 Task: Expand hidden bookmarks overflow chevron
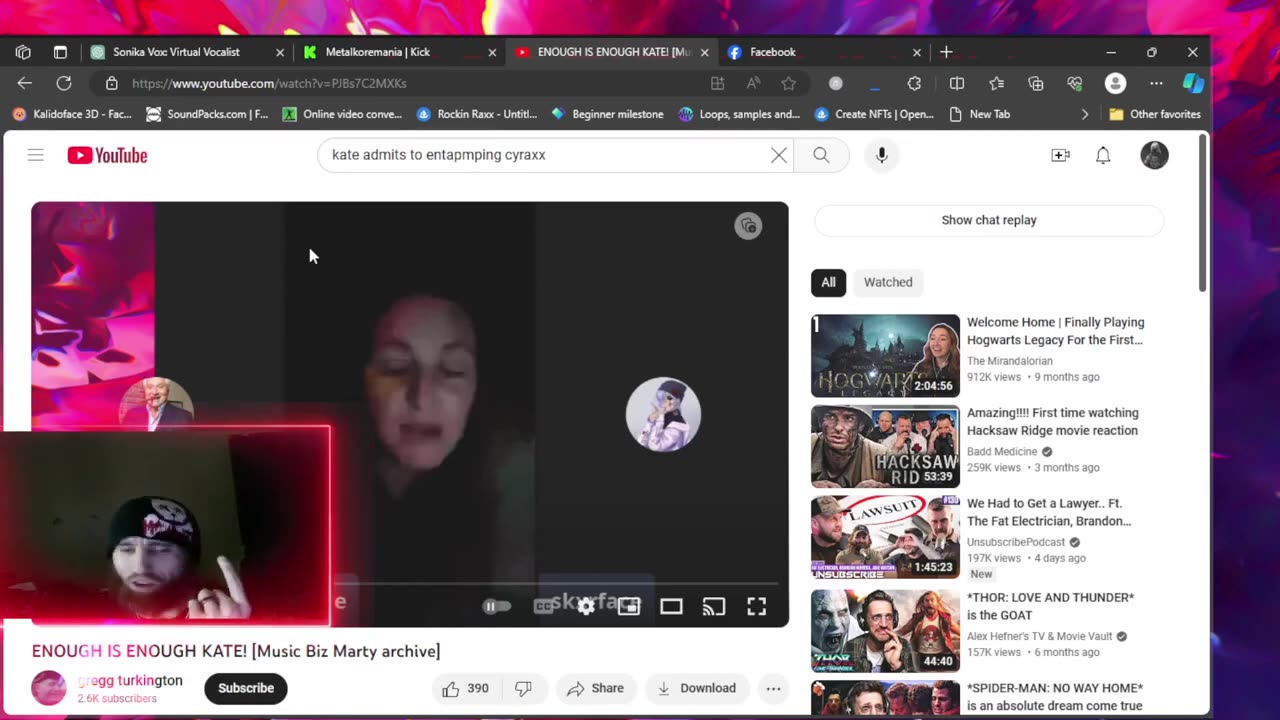(x=1085, y=114)
